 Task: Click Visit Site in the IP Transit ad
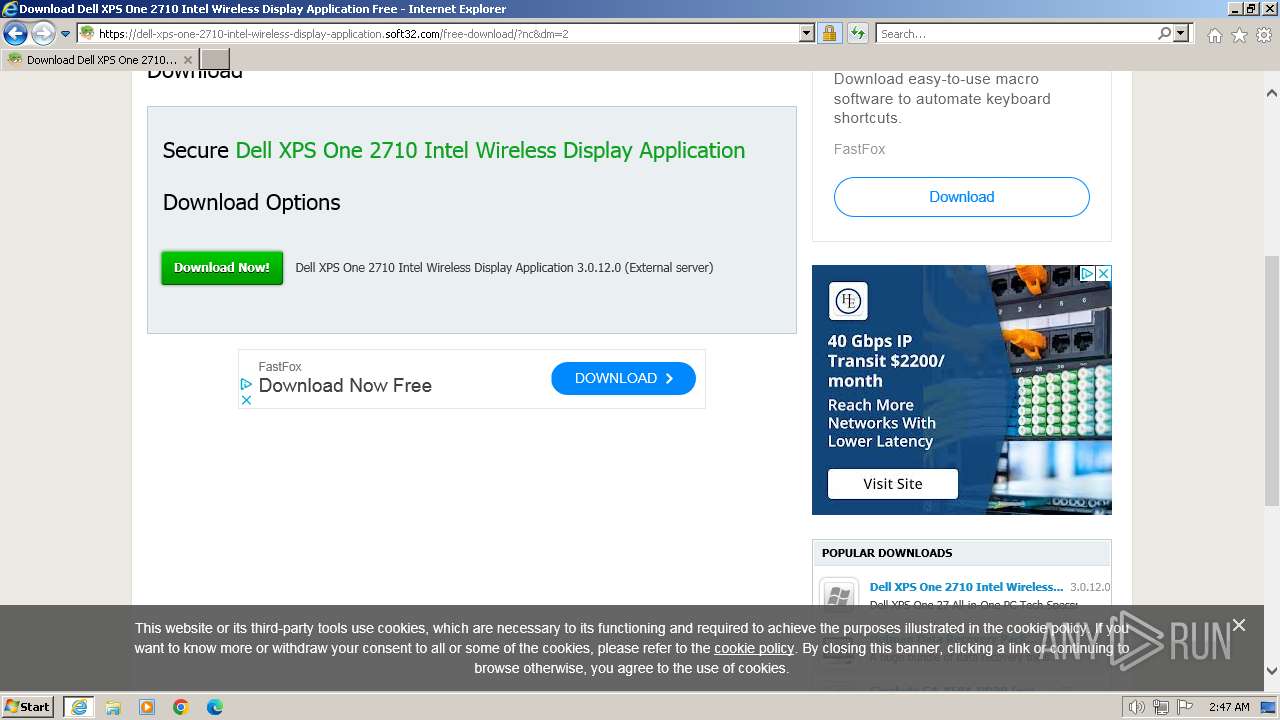coord(892,483)
